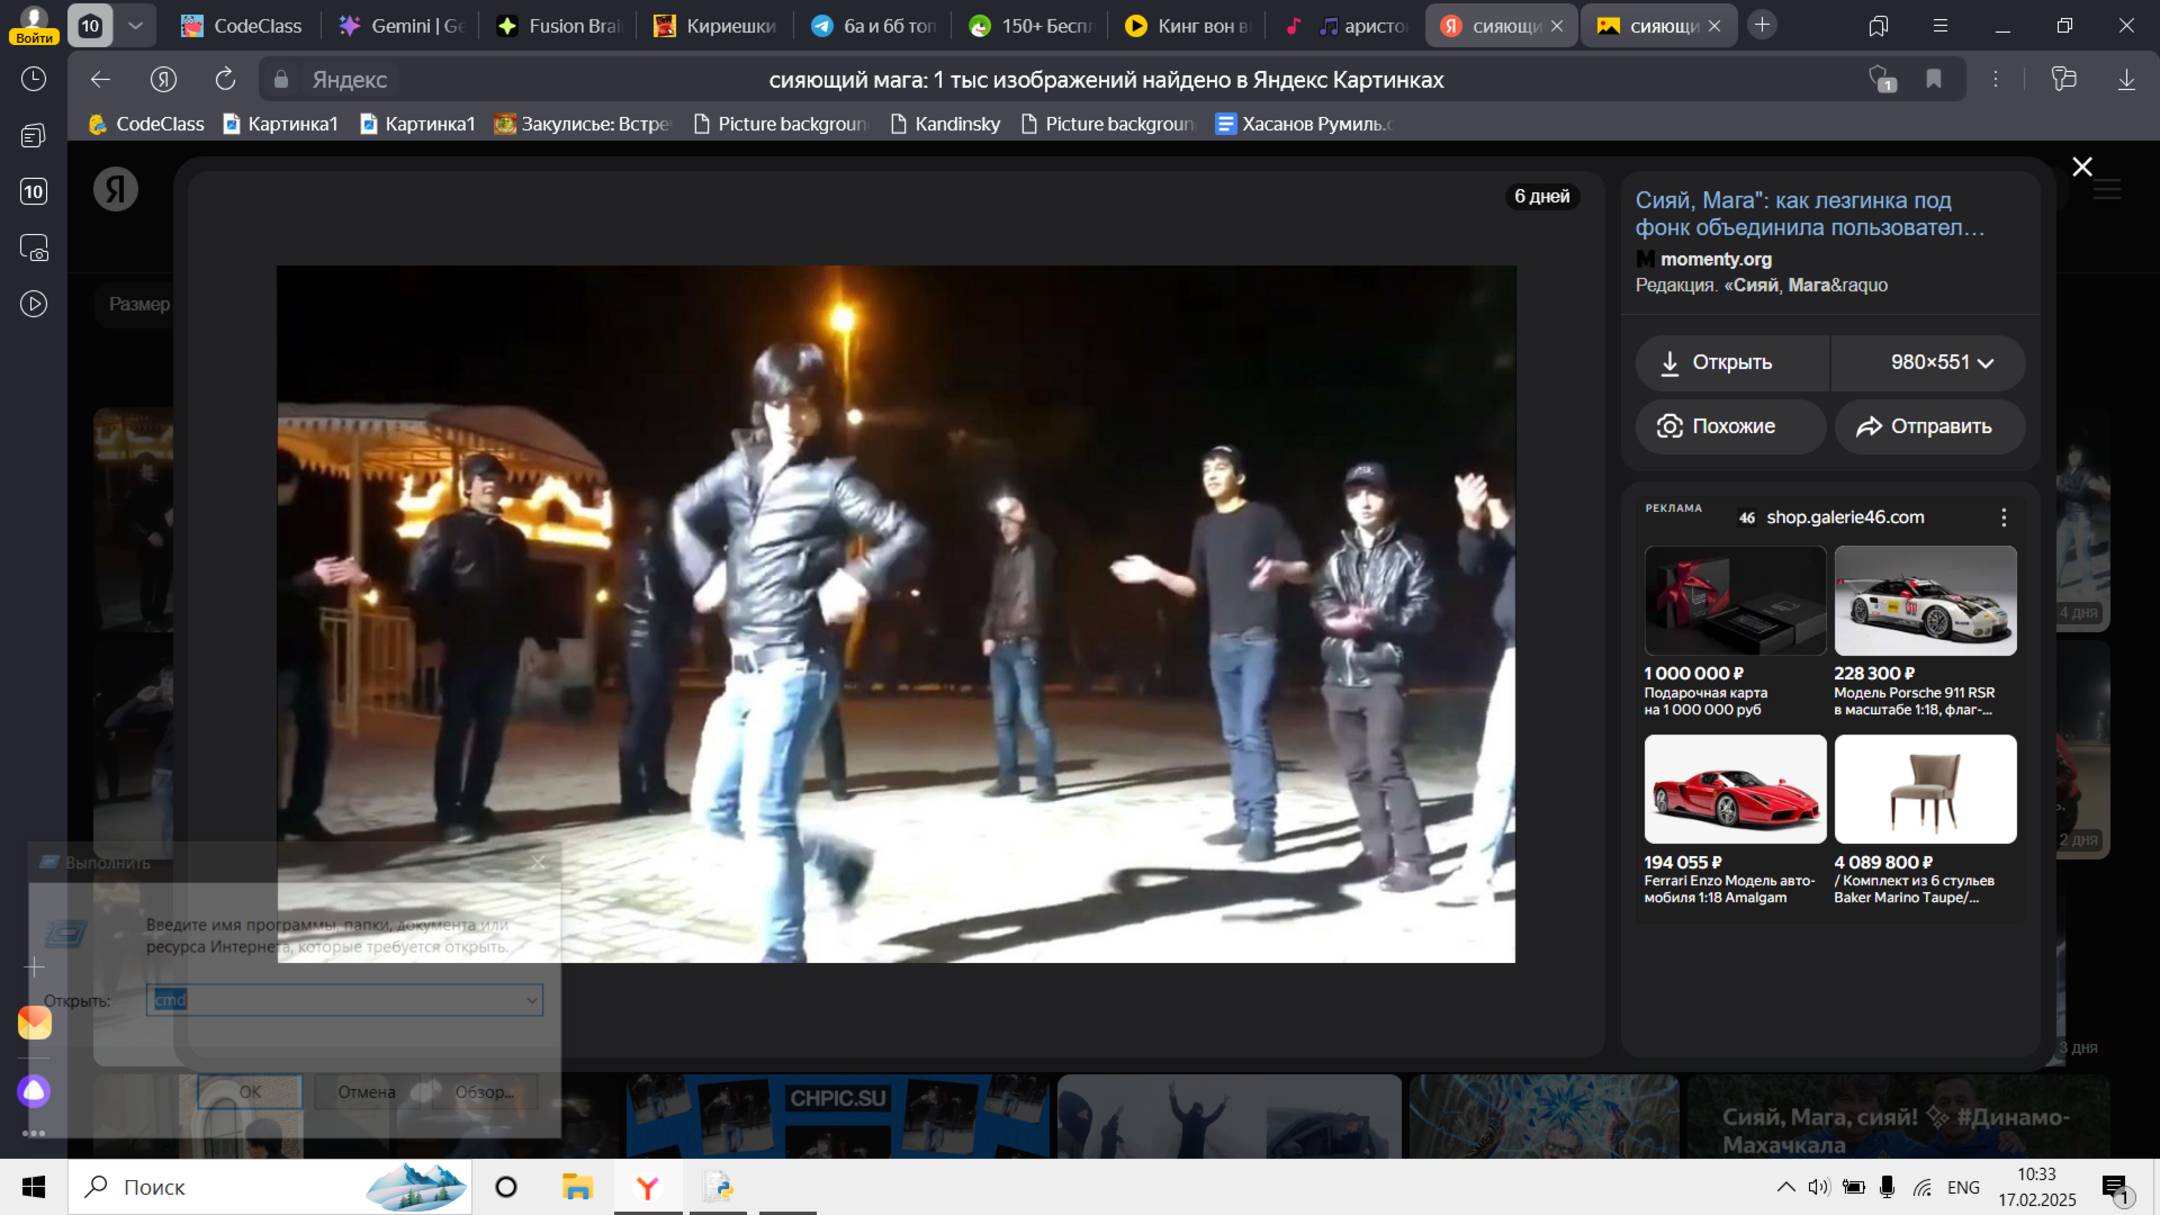Image resolution: width=2160 pixels, height=1215 pixels.
Task: Click the Похожие similar images button
Action: pyautogui.click(x=1731, y=426)
